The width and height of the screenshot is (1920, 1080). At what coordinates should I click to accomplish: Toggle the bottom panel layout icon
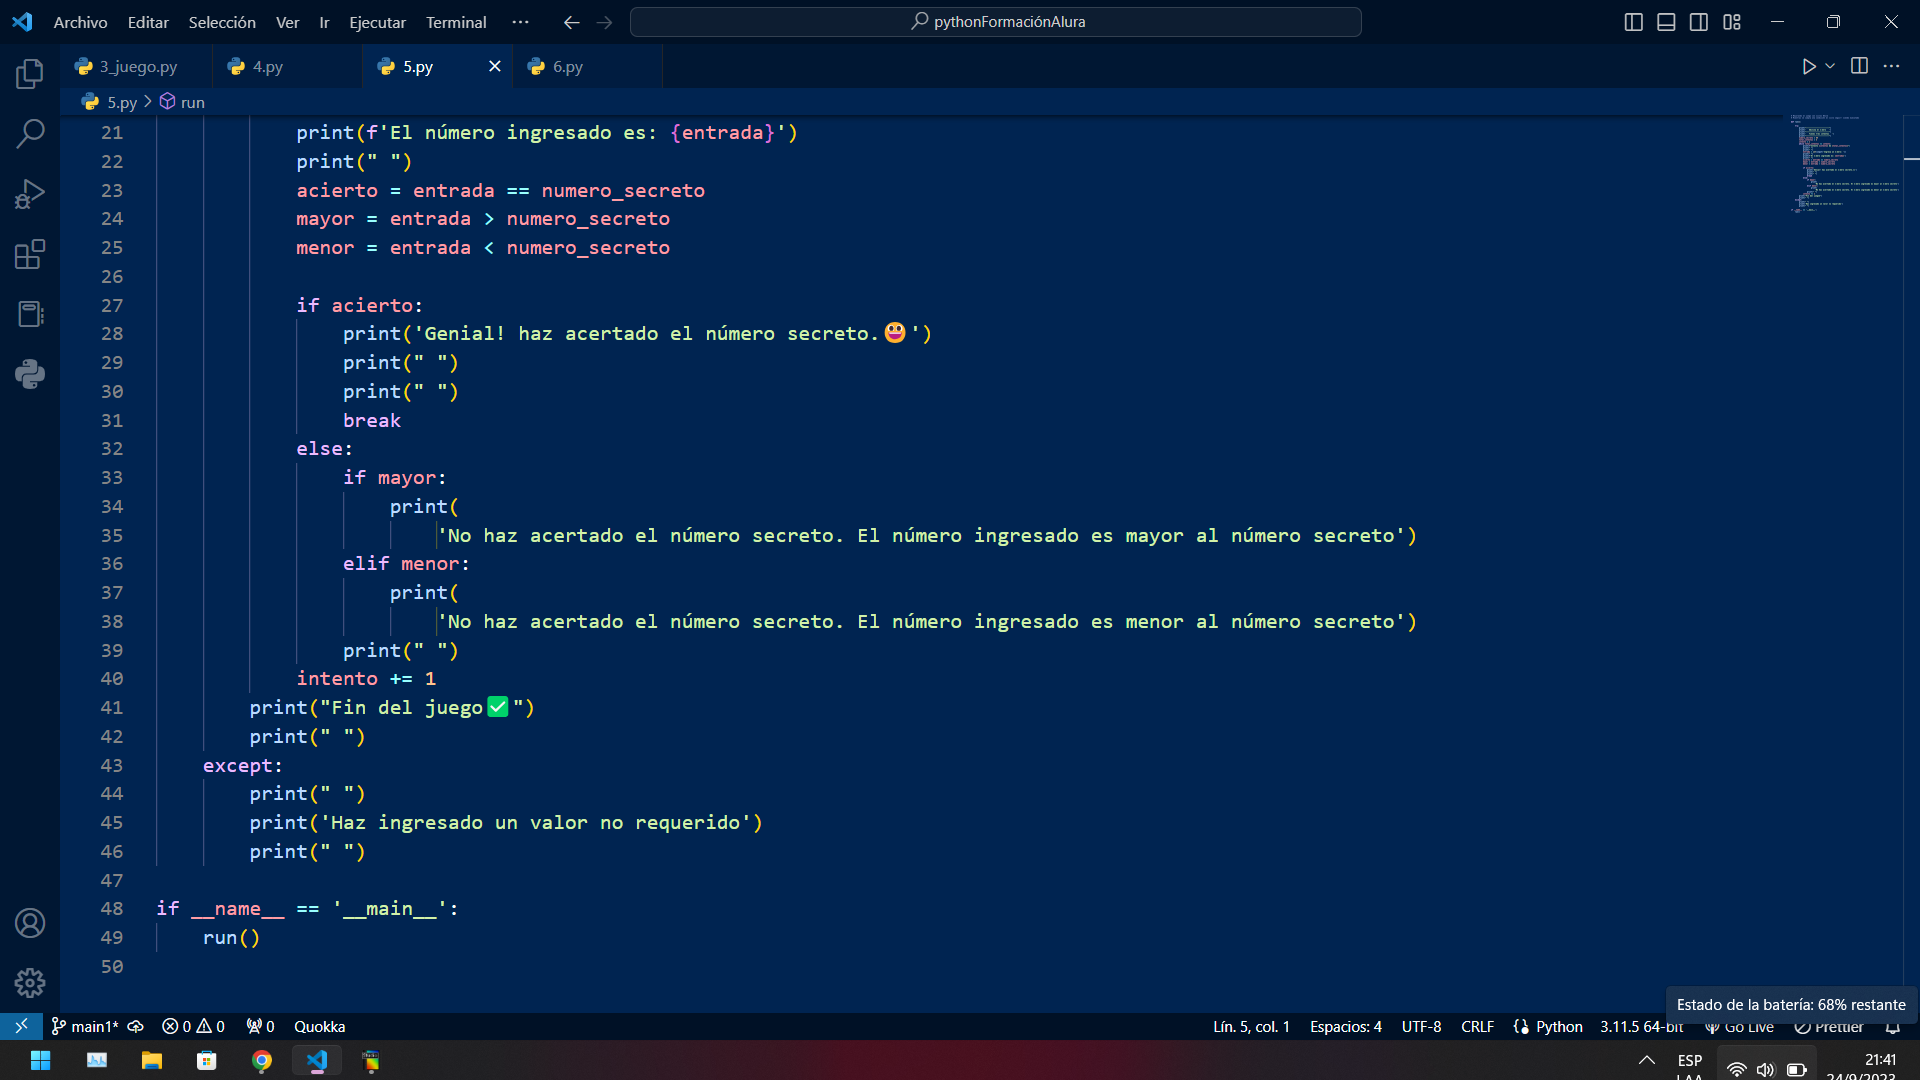click(1666, 22)
